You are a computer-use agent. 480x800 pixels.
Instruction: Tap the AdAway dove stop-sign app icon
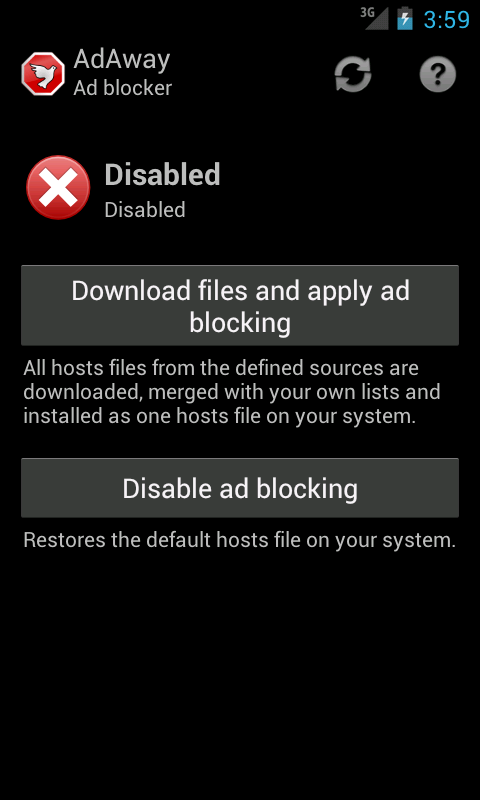point(43,74)
